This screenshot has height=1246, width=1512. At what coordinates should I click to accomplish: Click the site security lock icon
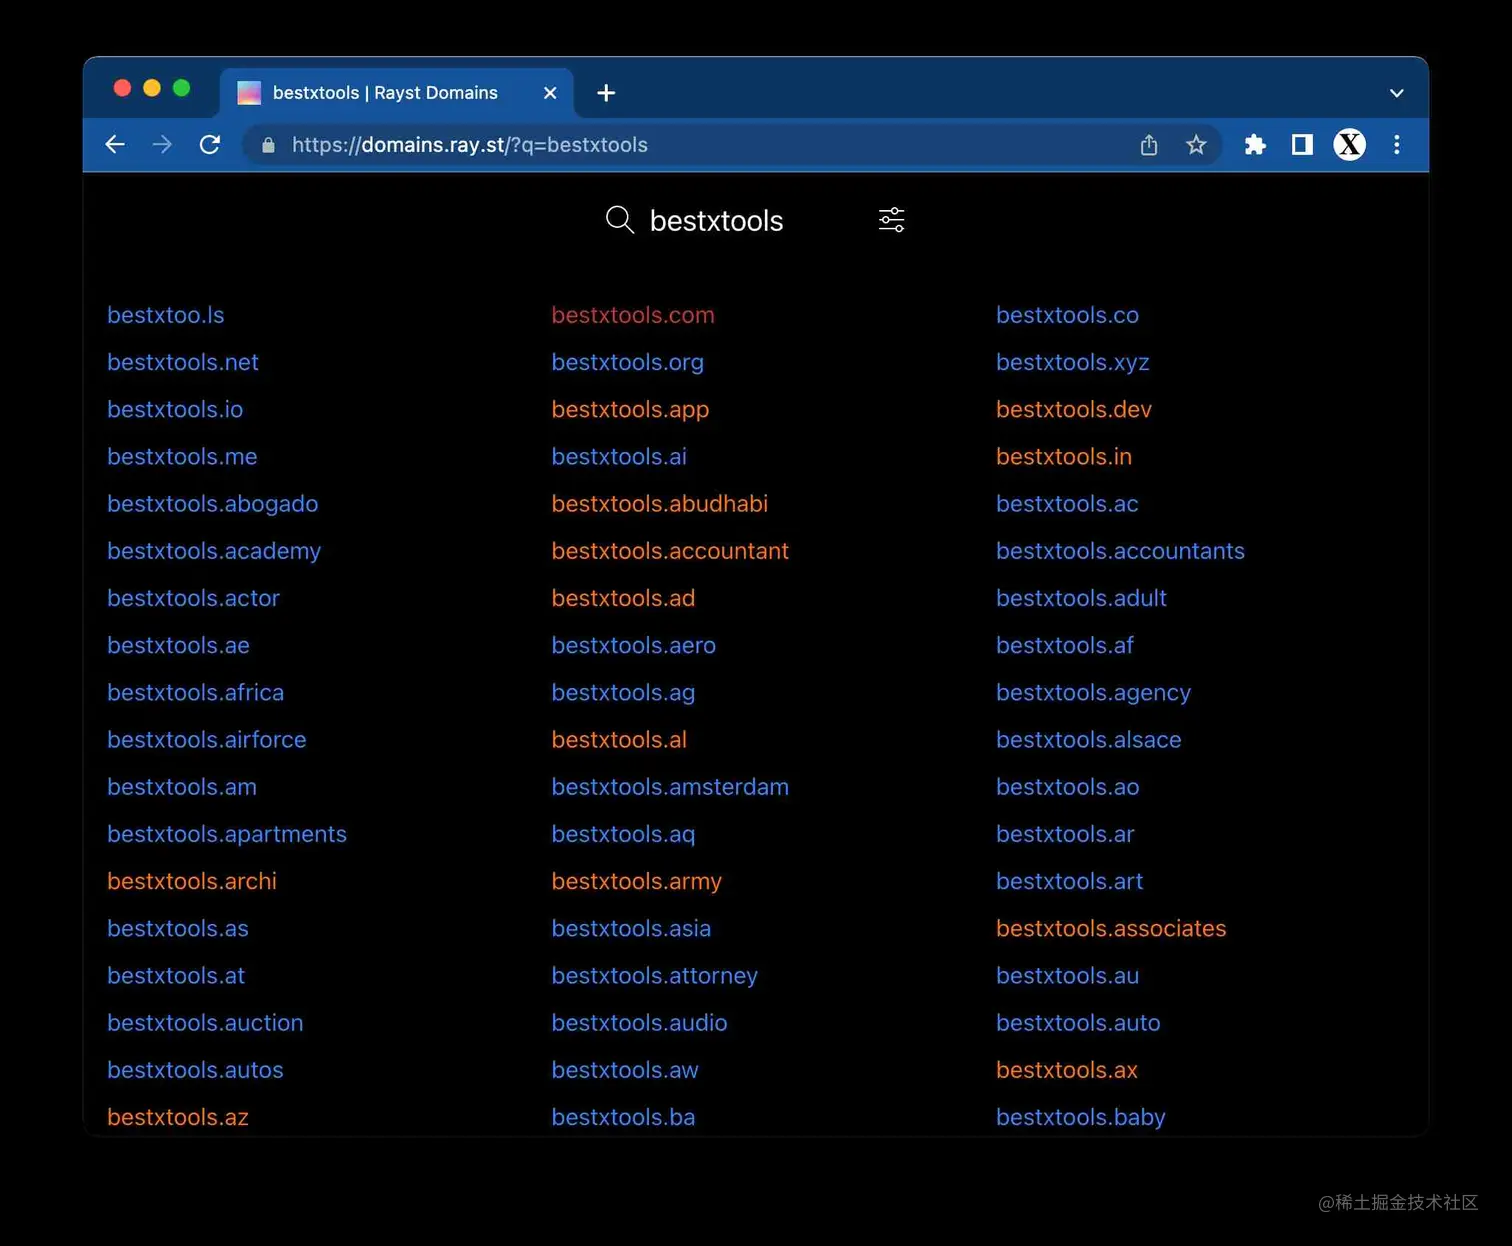tap(267, 144)
